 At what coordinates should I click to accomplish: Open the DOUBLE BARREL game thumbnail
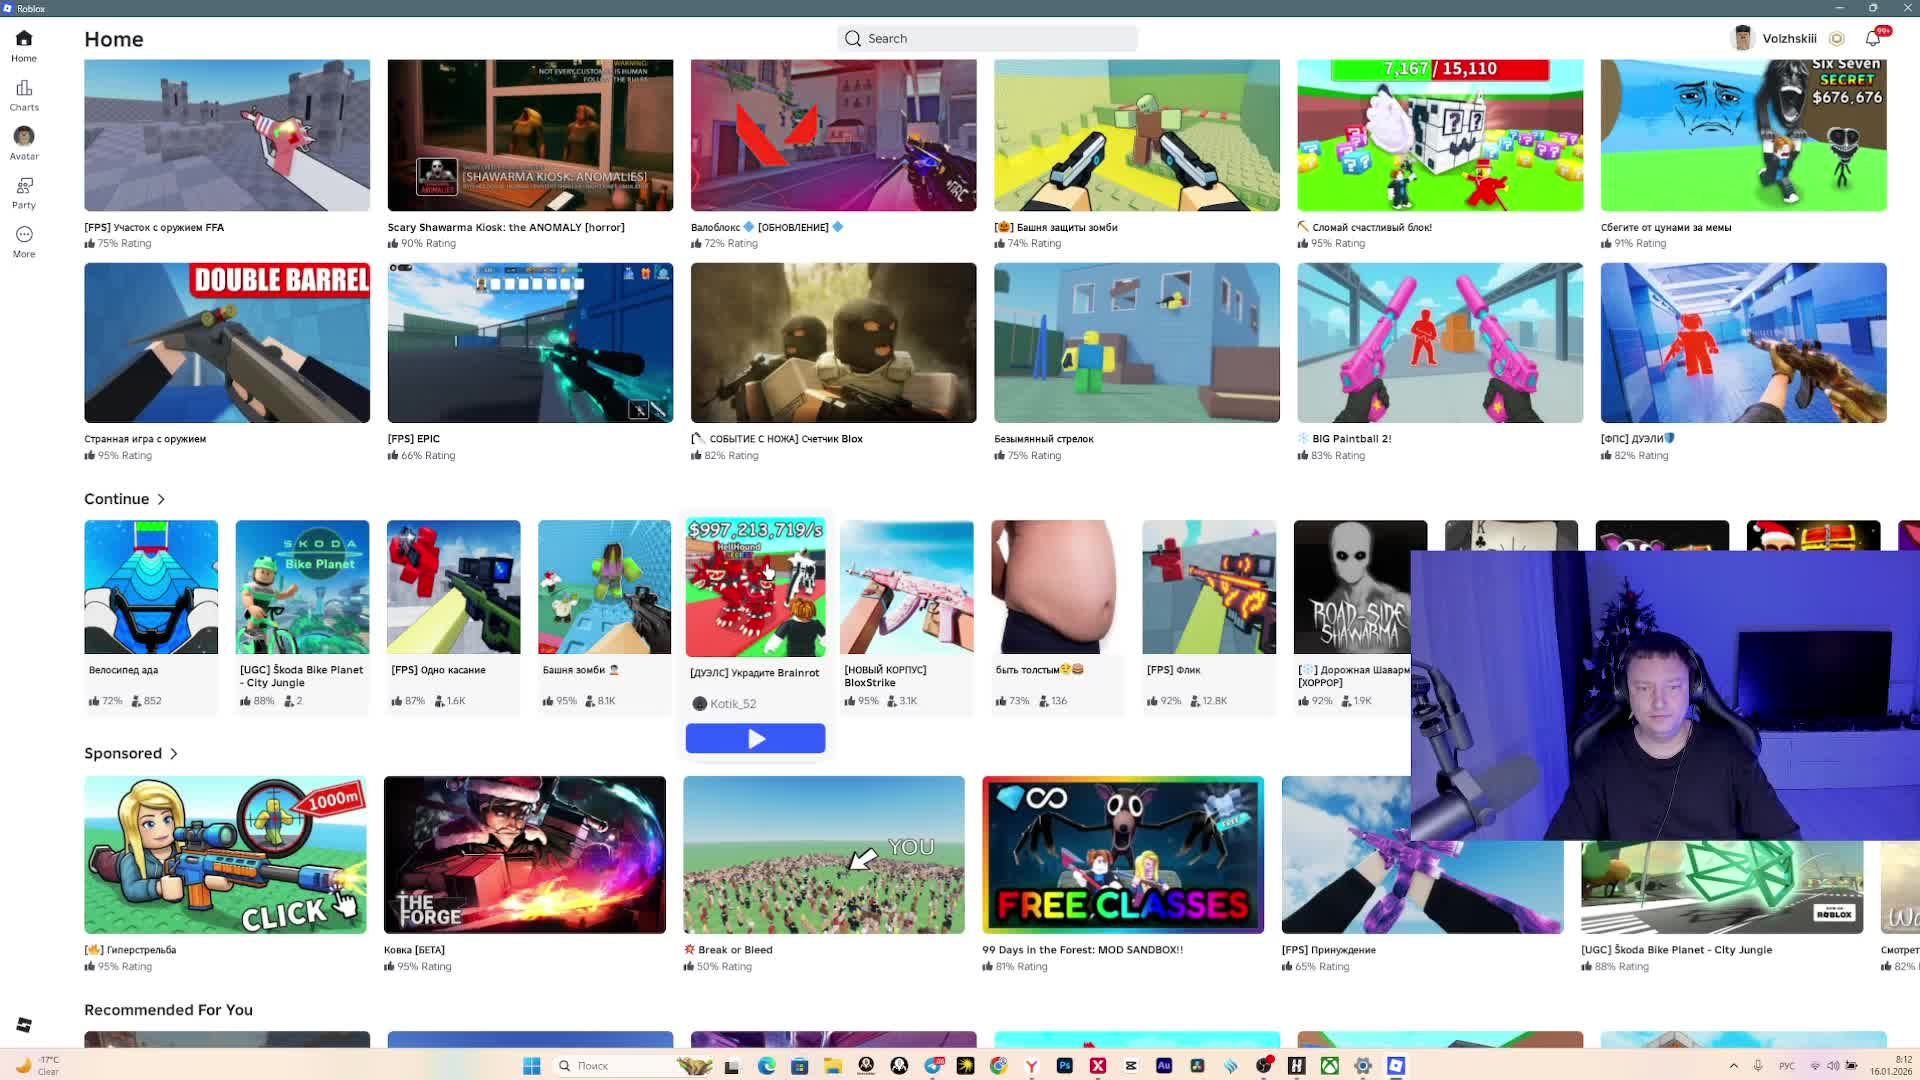point(227,342)
